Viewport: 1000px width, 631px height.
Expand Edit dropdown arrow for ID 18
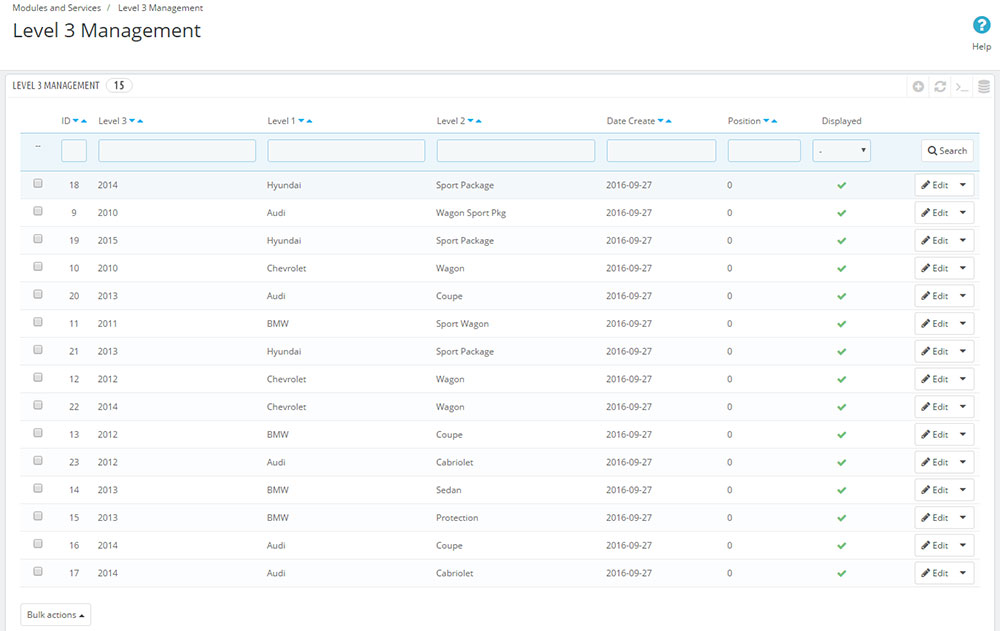pos(962,185)
